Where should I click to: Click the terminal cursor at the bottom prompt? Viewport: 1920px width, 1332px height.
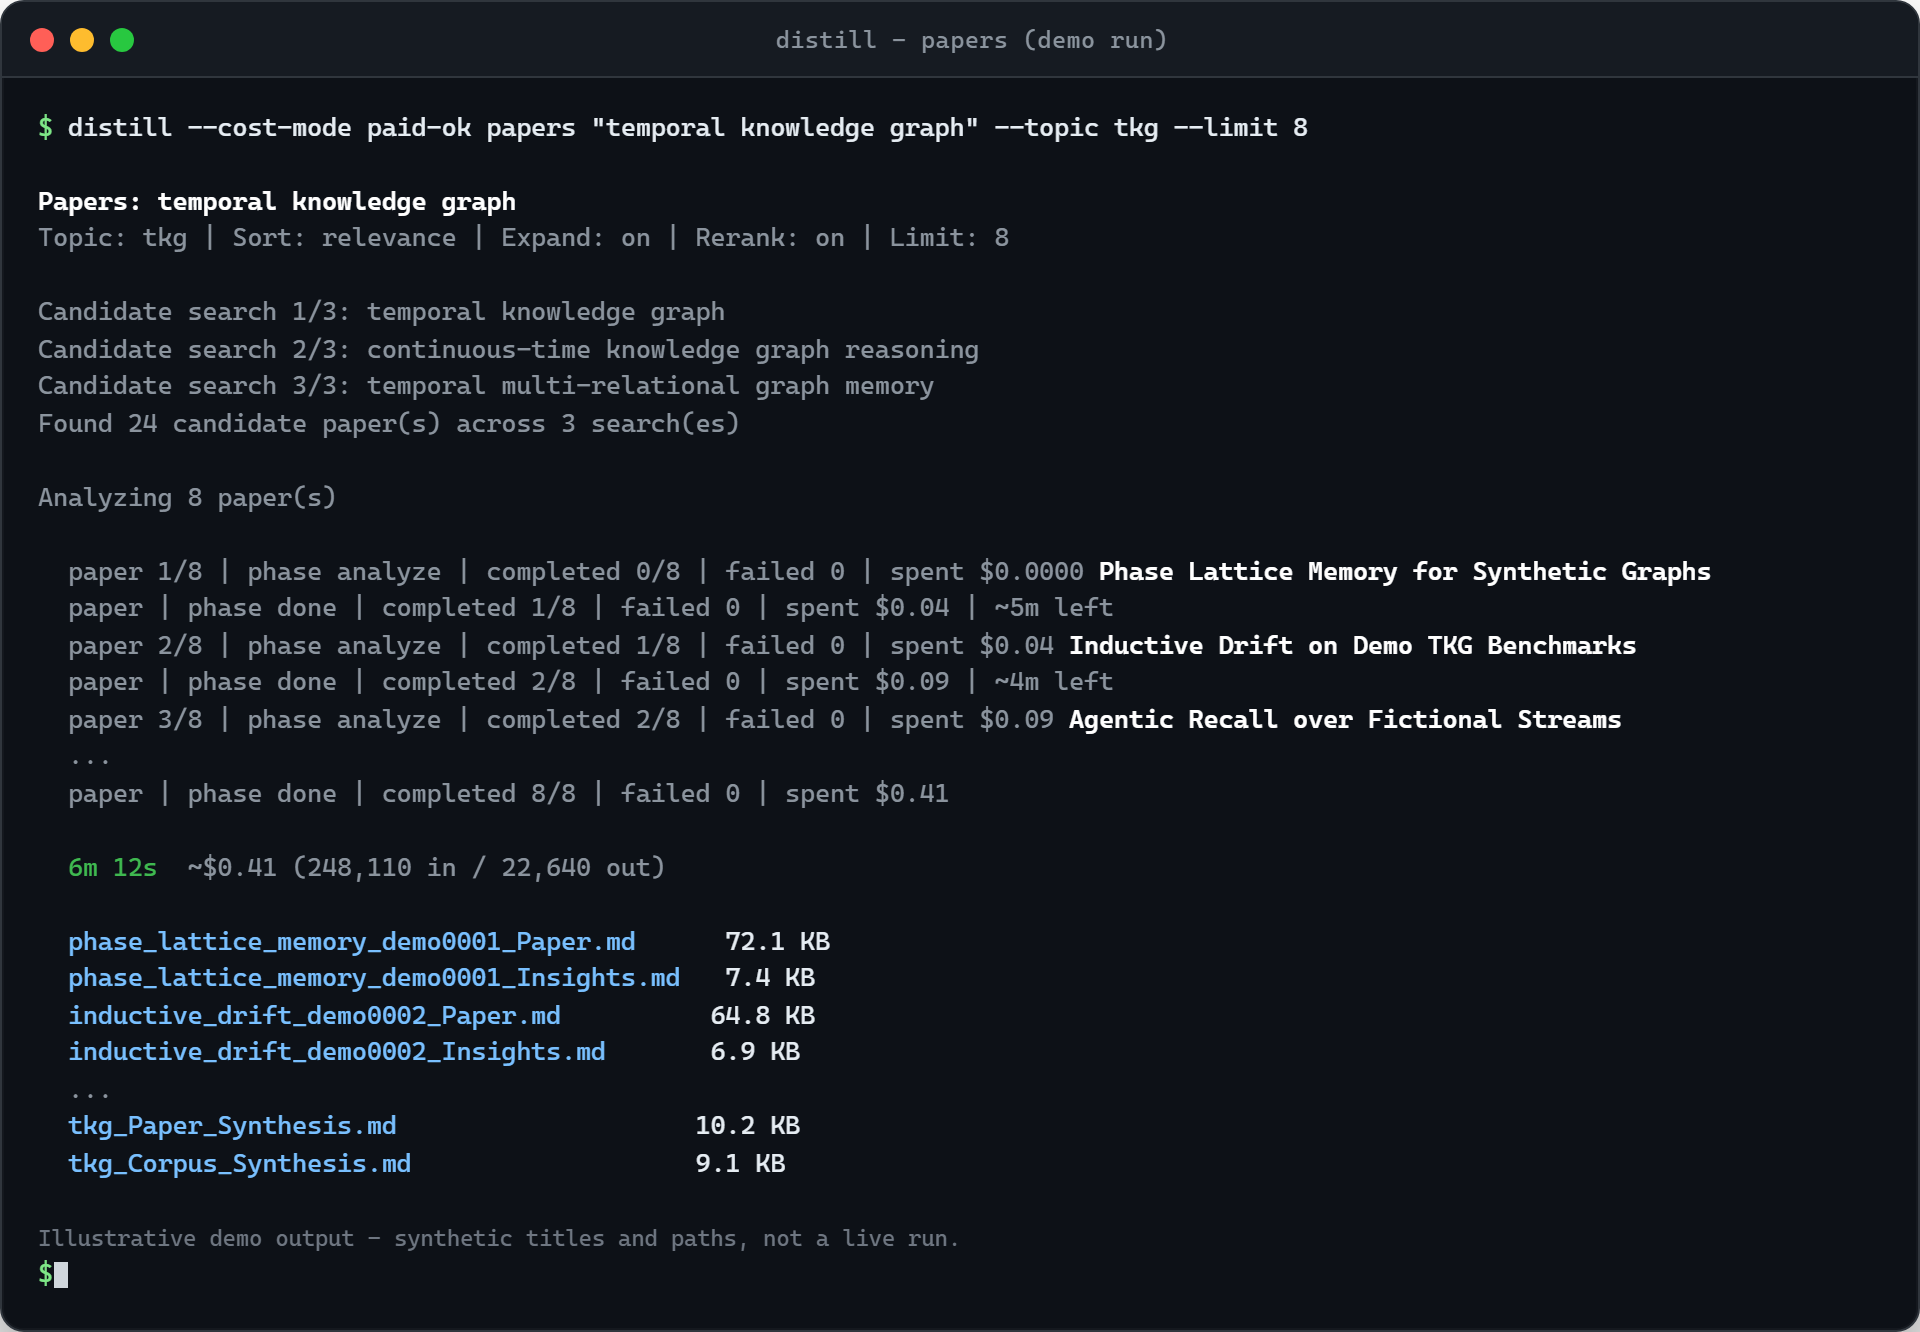click(61, 1275)
